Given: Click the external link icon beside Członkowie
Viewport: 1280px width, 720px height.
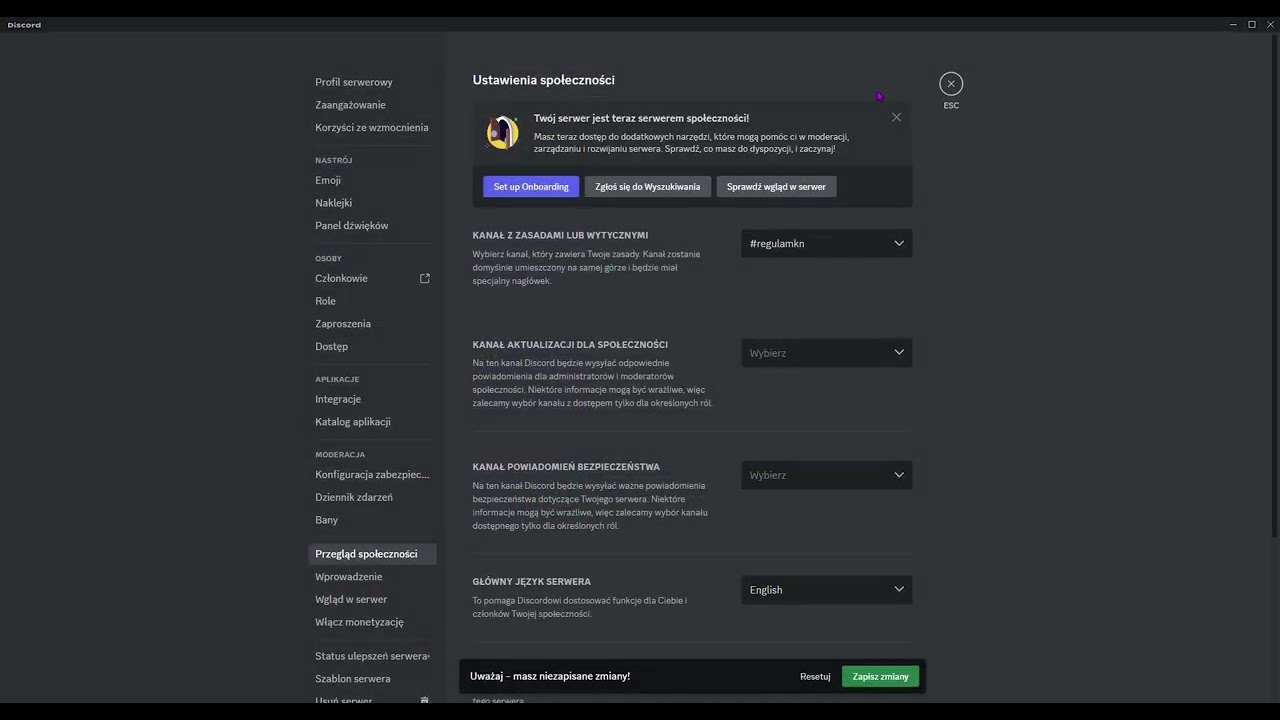Looking at the screenshot, I should click(x=424, y=278).
